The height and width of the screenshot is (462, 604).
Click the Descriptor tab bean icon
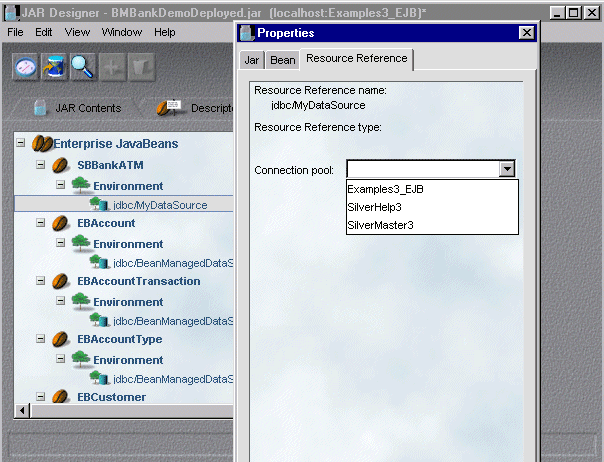point(168,107)
